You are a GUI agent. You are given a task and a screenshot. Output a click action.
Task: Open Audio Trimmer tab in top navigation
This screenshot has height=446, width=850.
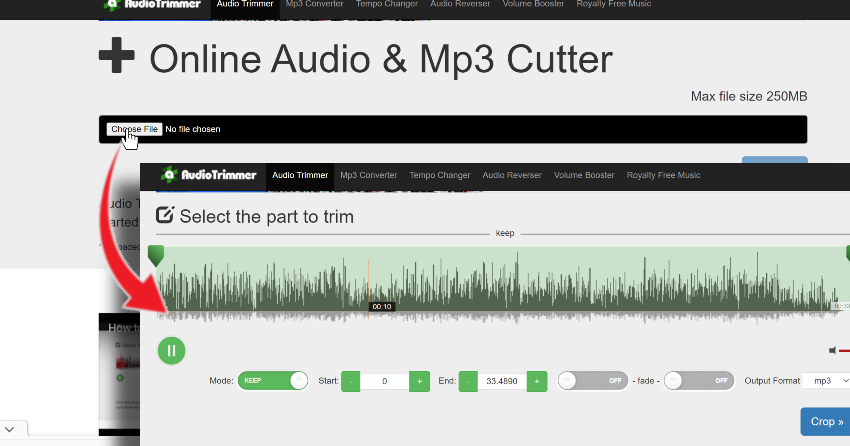(245, 4)
